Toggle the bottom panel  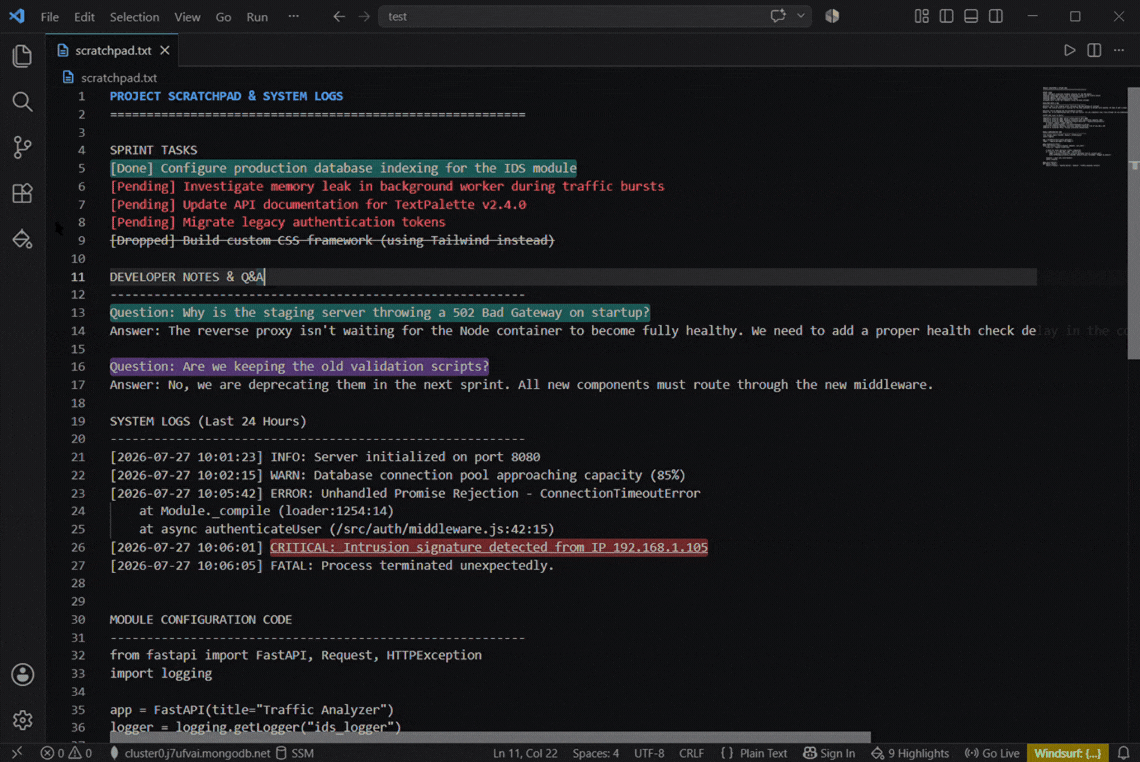tap(971, 16)
